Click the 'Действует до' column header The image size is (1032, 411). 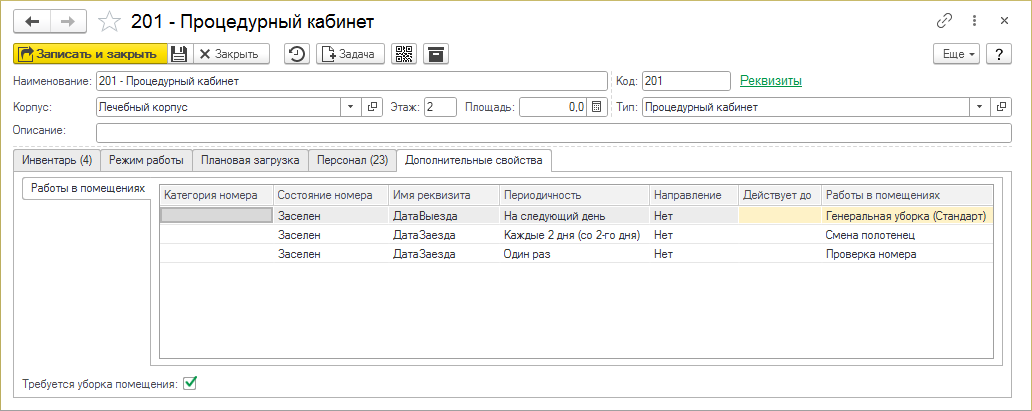[779, 195]
